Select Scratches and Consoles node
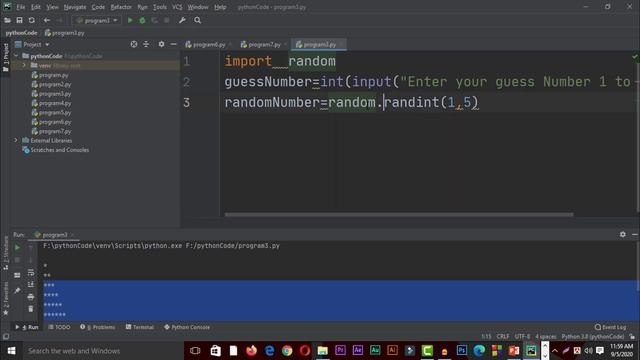640x360 pixels. [x=56, y=150]
